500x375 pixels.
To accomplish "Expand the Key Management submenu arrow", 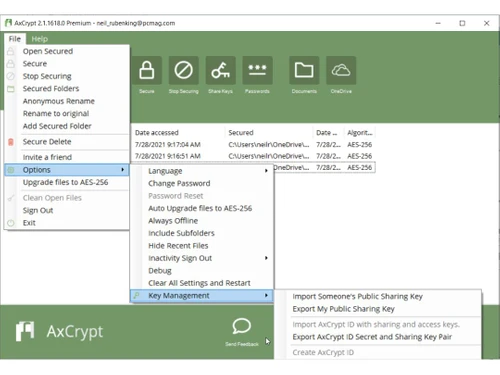I will coord(266,295).
